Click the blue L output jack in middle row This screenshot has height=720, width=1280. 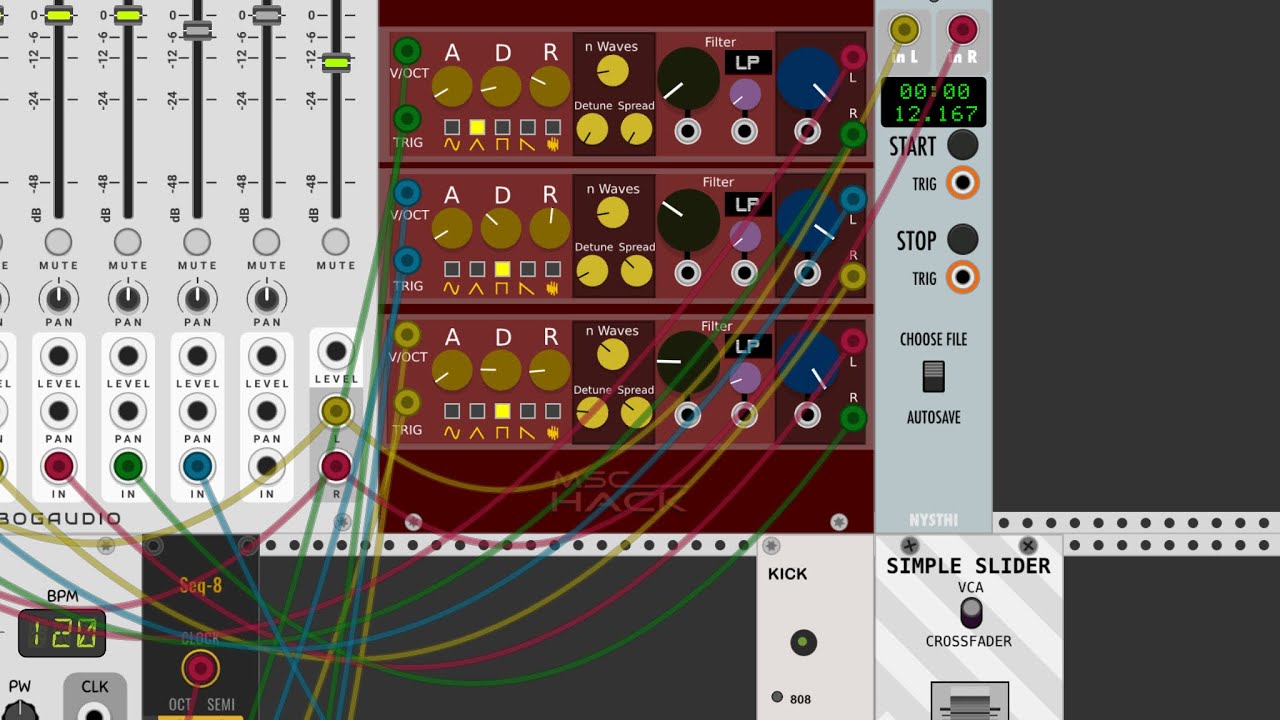point(853,199)
